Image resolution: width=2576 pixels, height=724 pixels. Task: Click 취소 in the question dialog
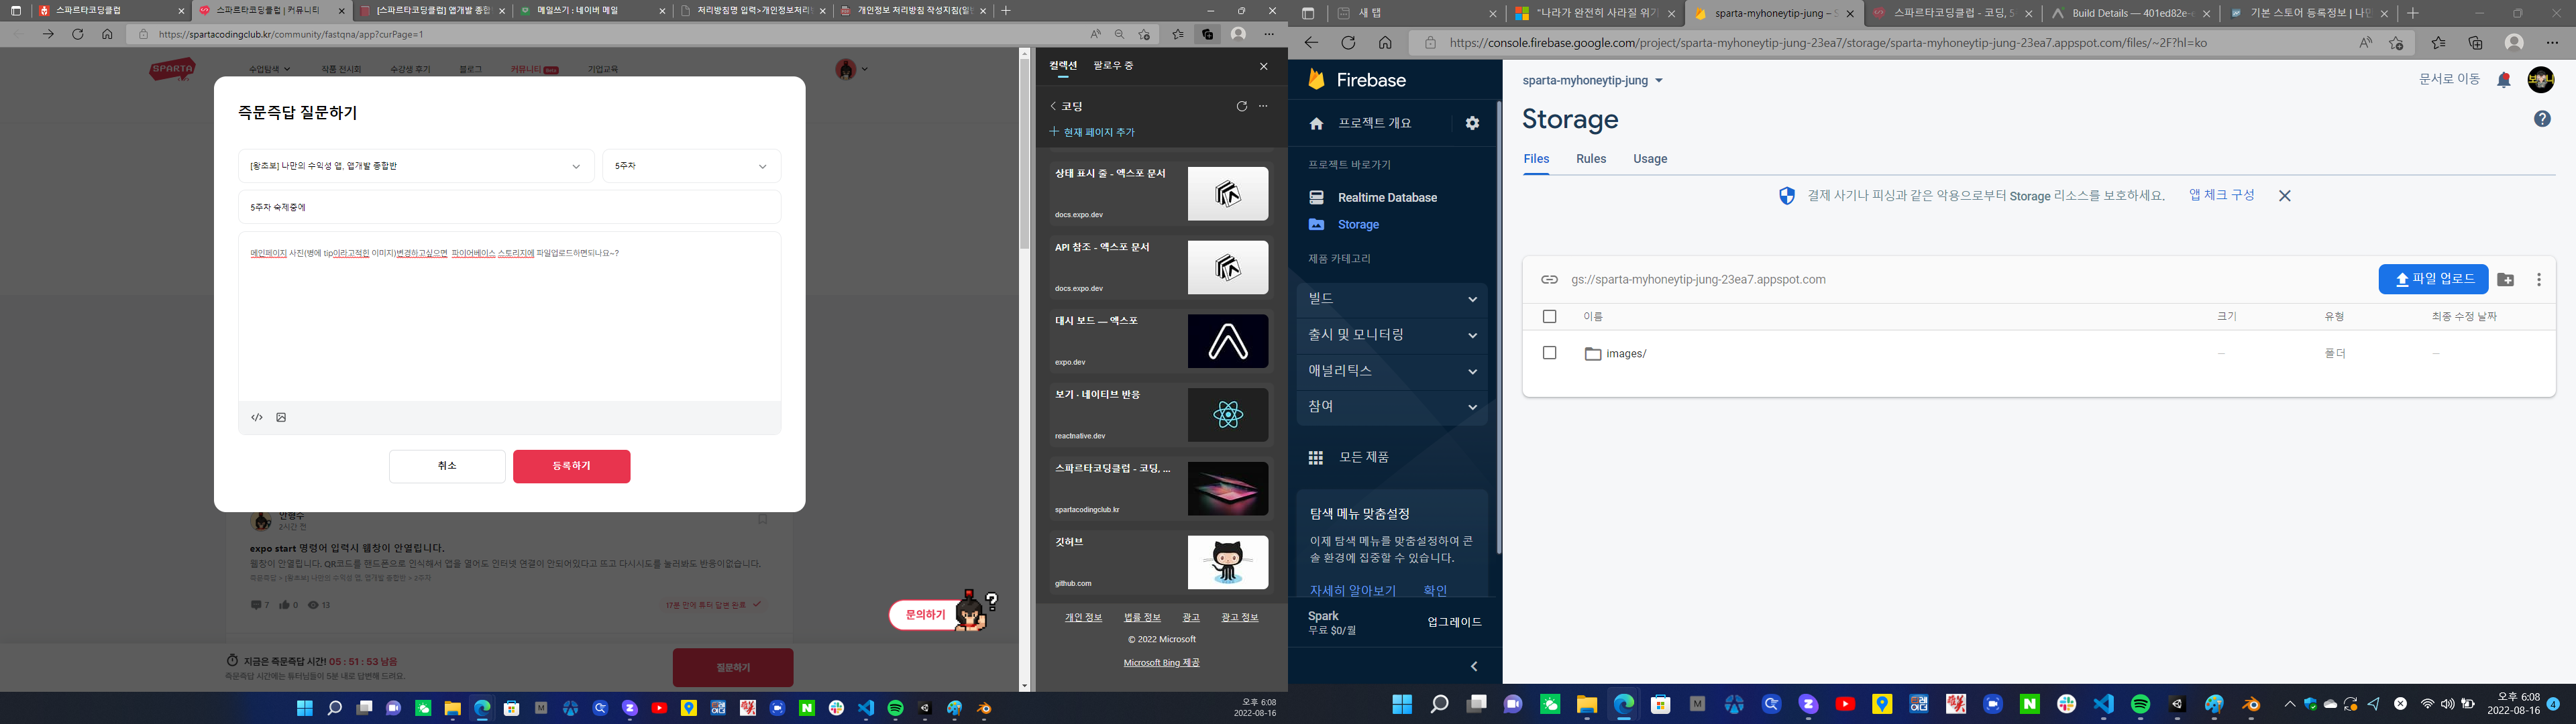coord(447,467)
